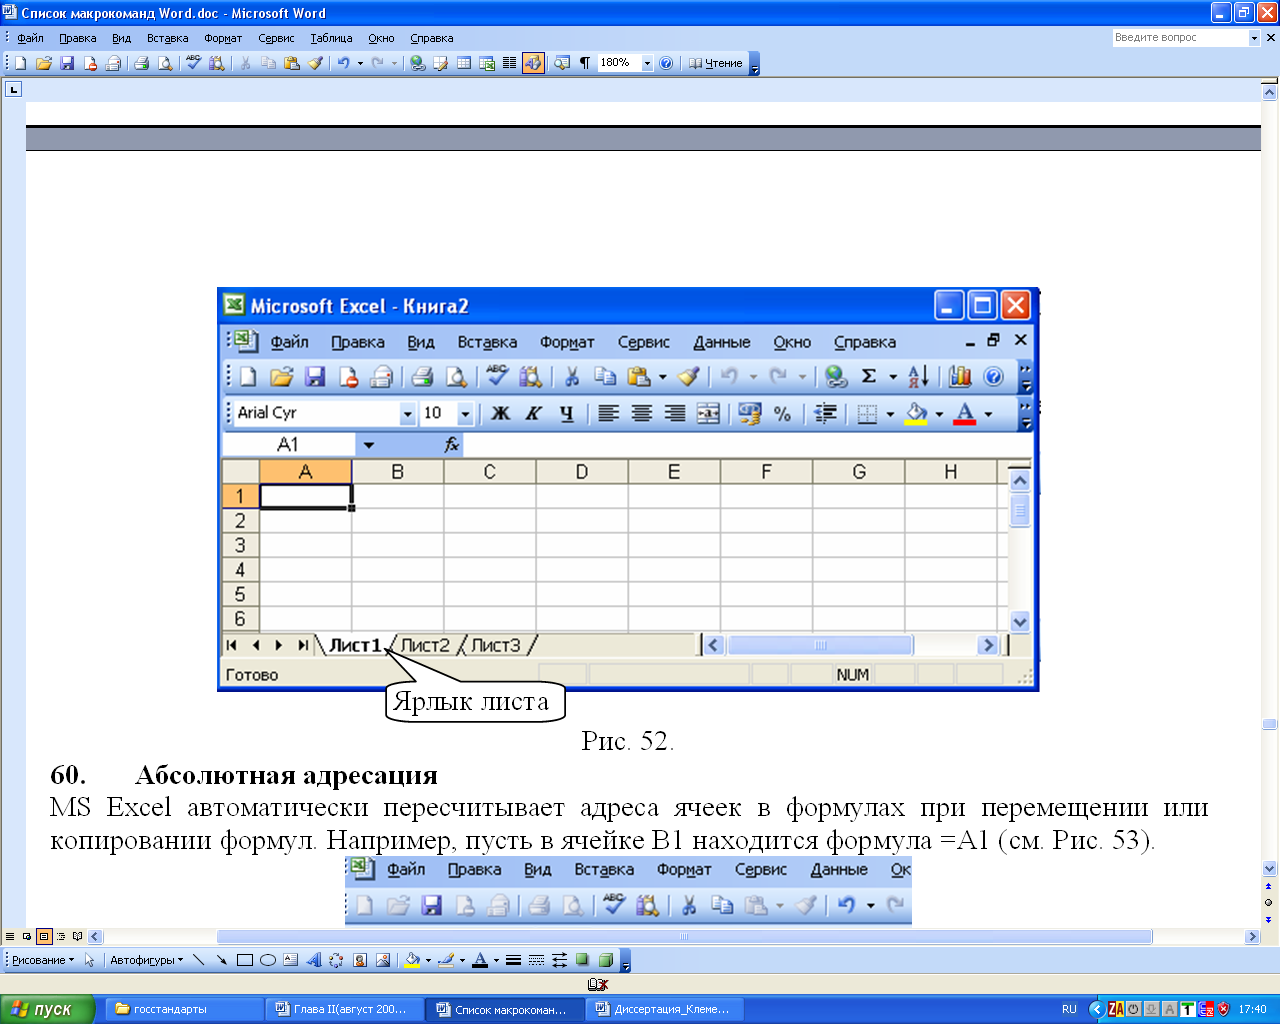The image size is (1280, 1024).
Task: Expand Fill Color dropdown arrow in Drawing toolbar
Action: 428,960
